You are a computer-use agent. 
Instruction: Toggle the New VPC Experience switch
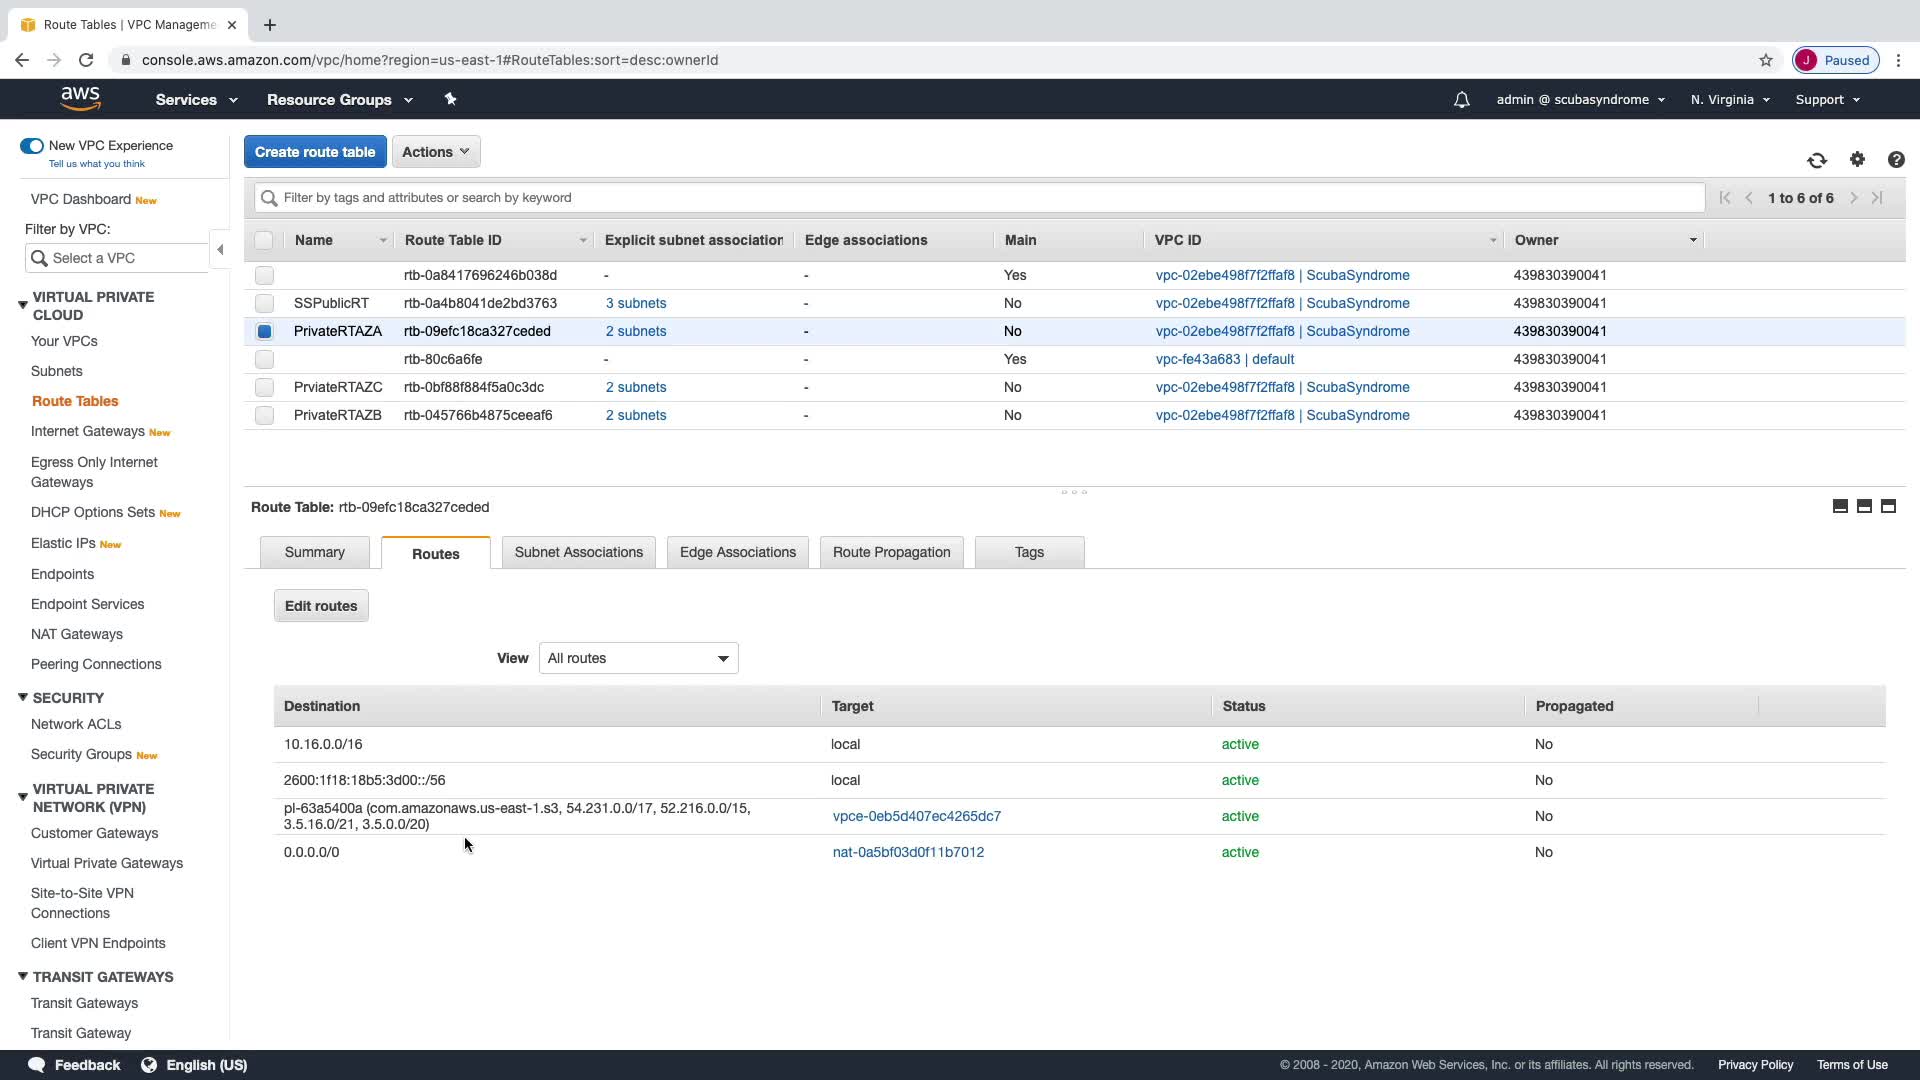[32, 146]
